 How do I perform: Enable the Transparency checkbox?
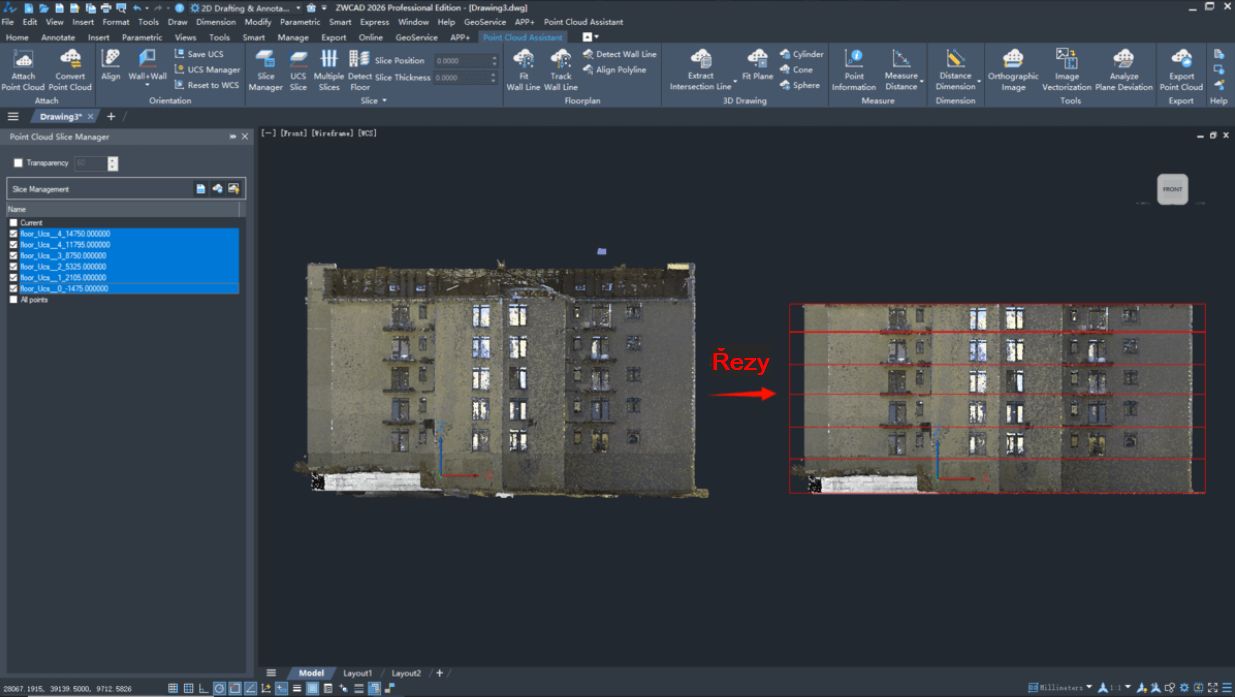(x=18, y=163)
